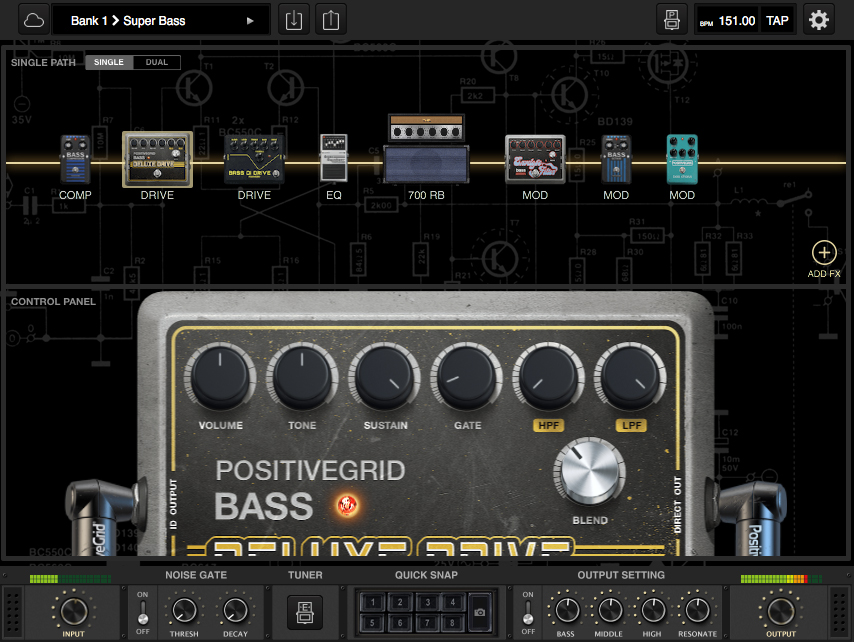Image resolution: width=854 pixels, height=642 pixels.
Task: Click the ADD FX button
Action: [x=823, y=253]
